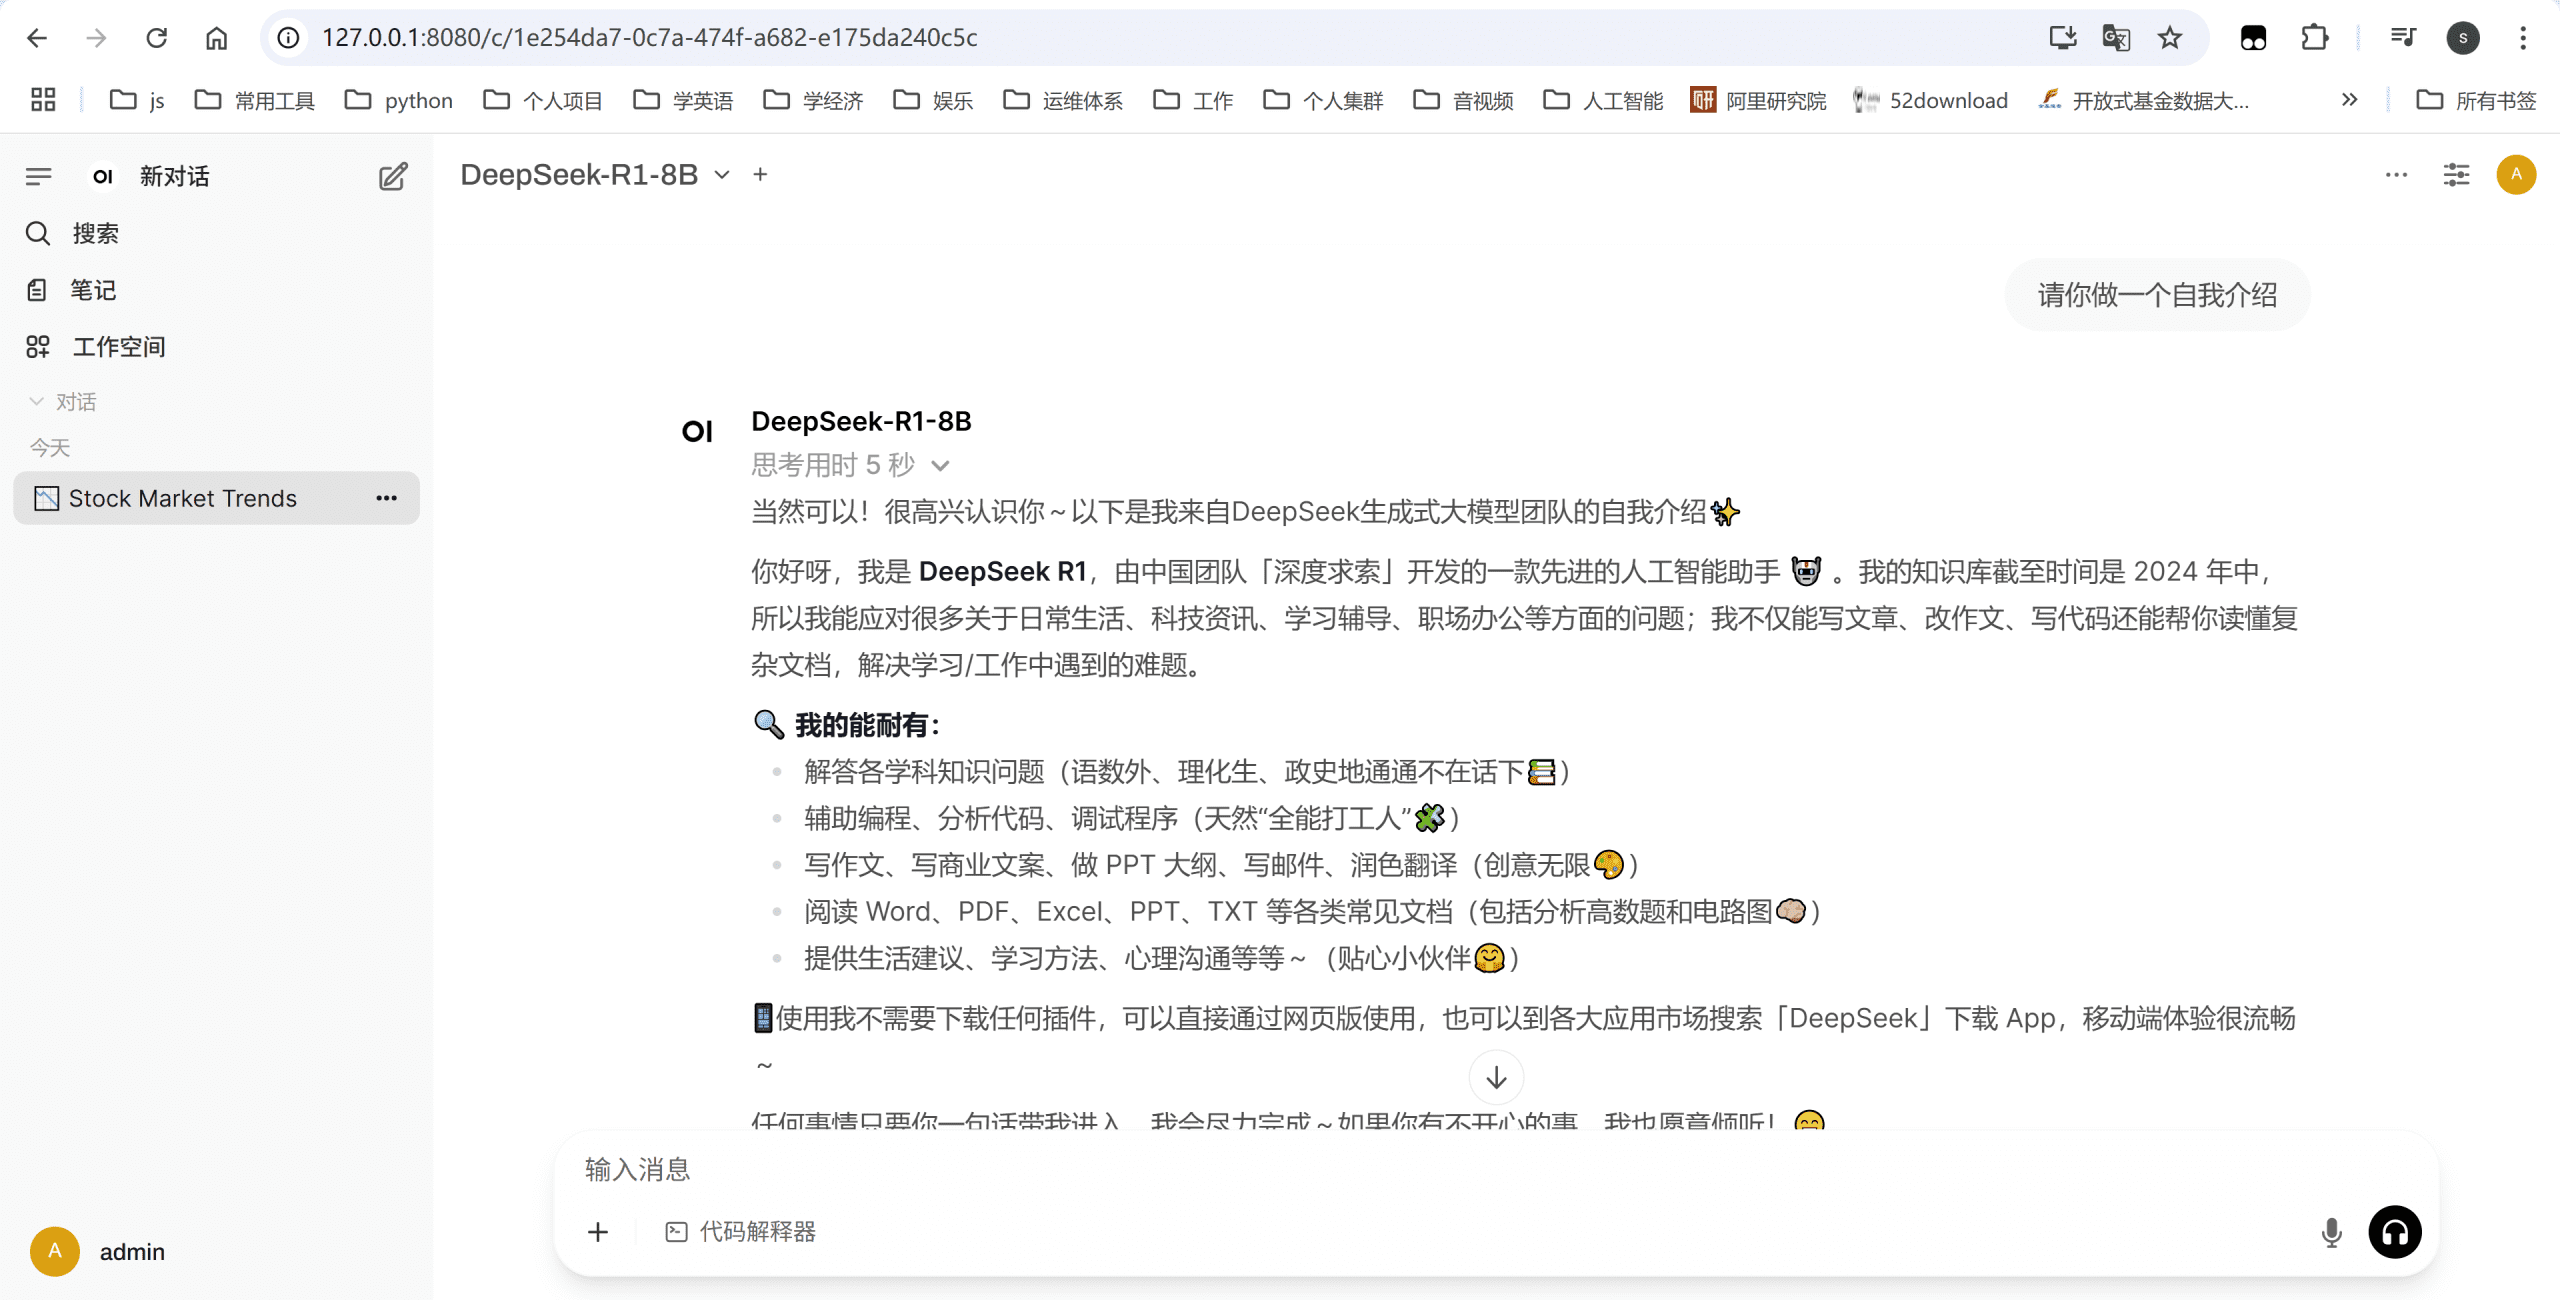
Task: Open the attachments plus menu in input
Action: pos(598,1232)
